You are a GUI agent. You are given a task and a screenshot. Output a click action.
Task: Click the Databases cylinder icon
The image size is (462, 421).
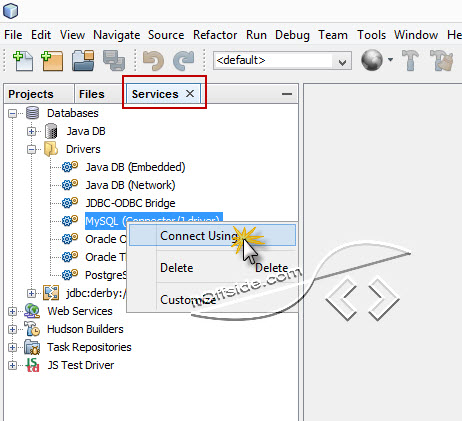pos(32,113)
